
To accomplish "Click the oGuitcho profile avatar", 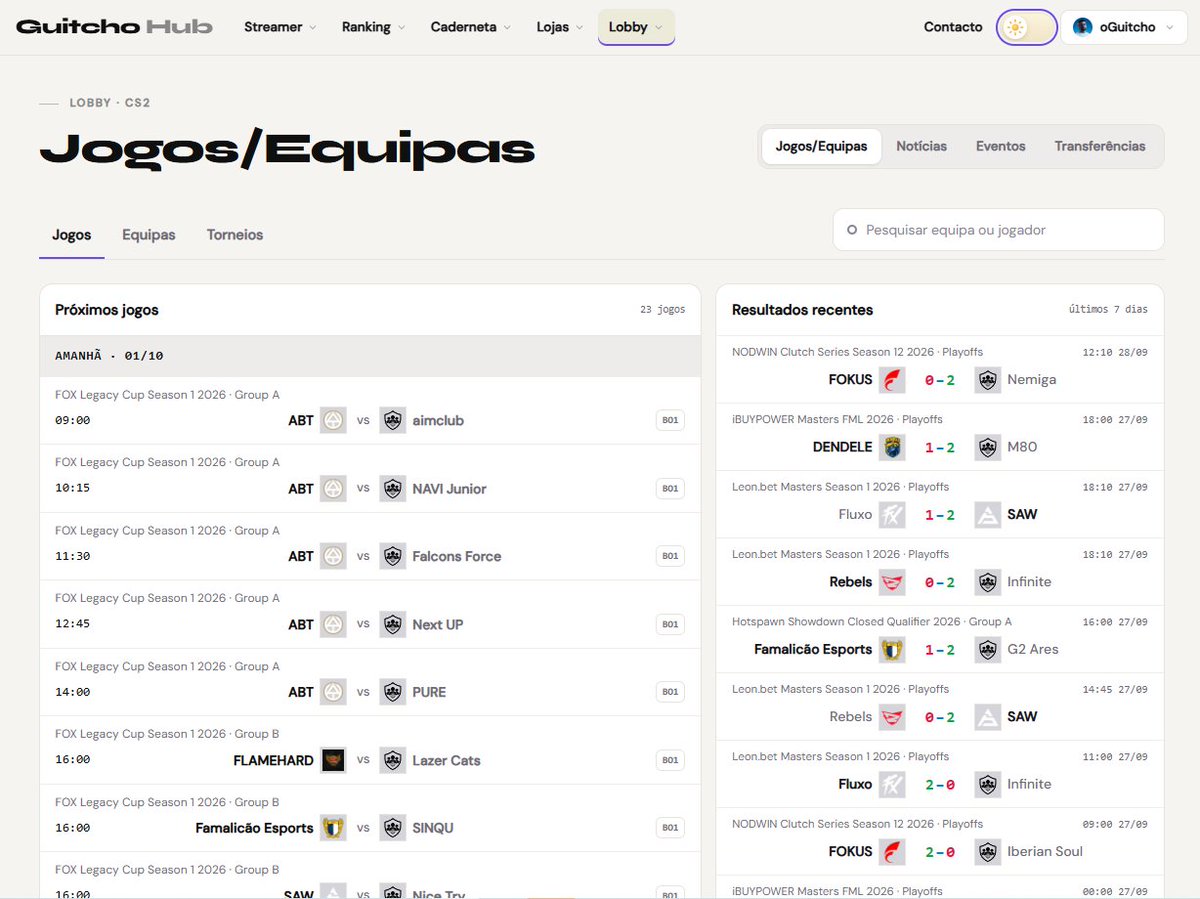I will pos(1082,27).
